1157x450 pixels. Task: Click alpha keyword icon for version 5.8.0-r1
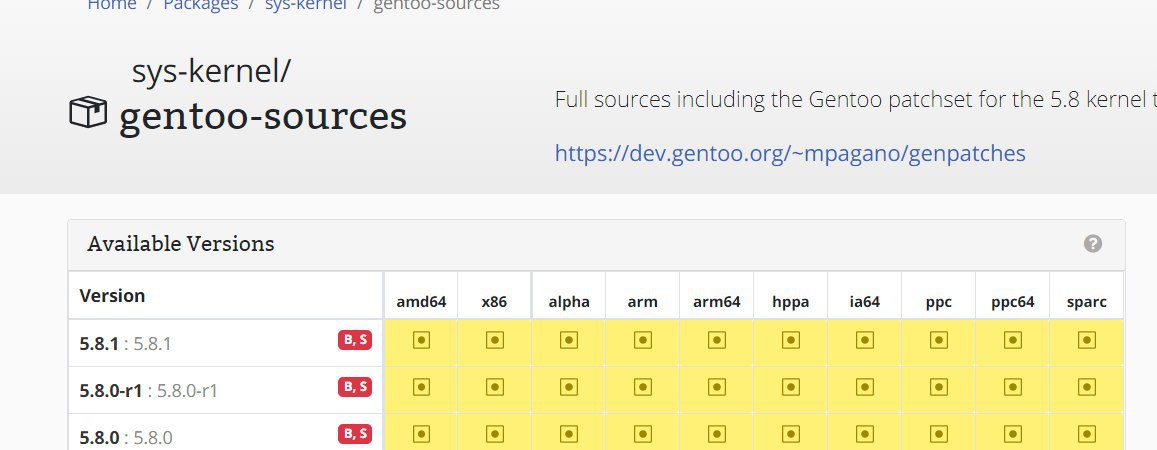point(568,387)
